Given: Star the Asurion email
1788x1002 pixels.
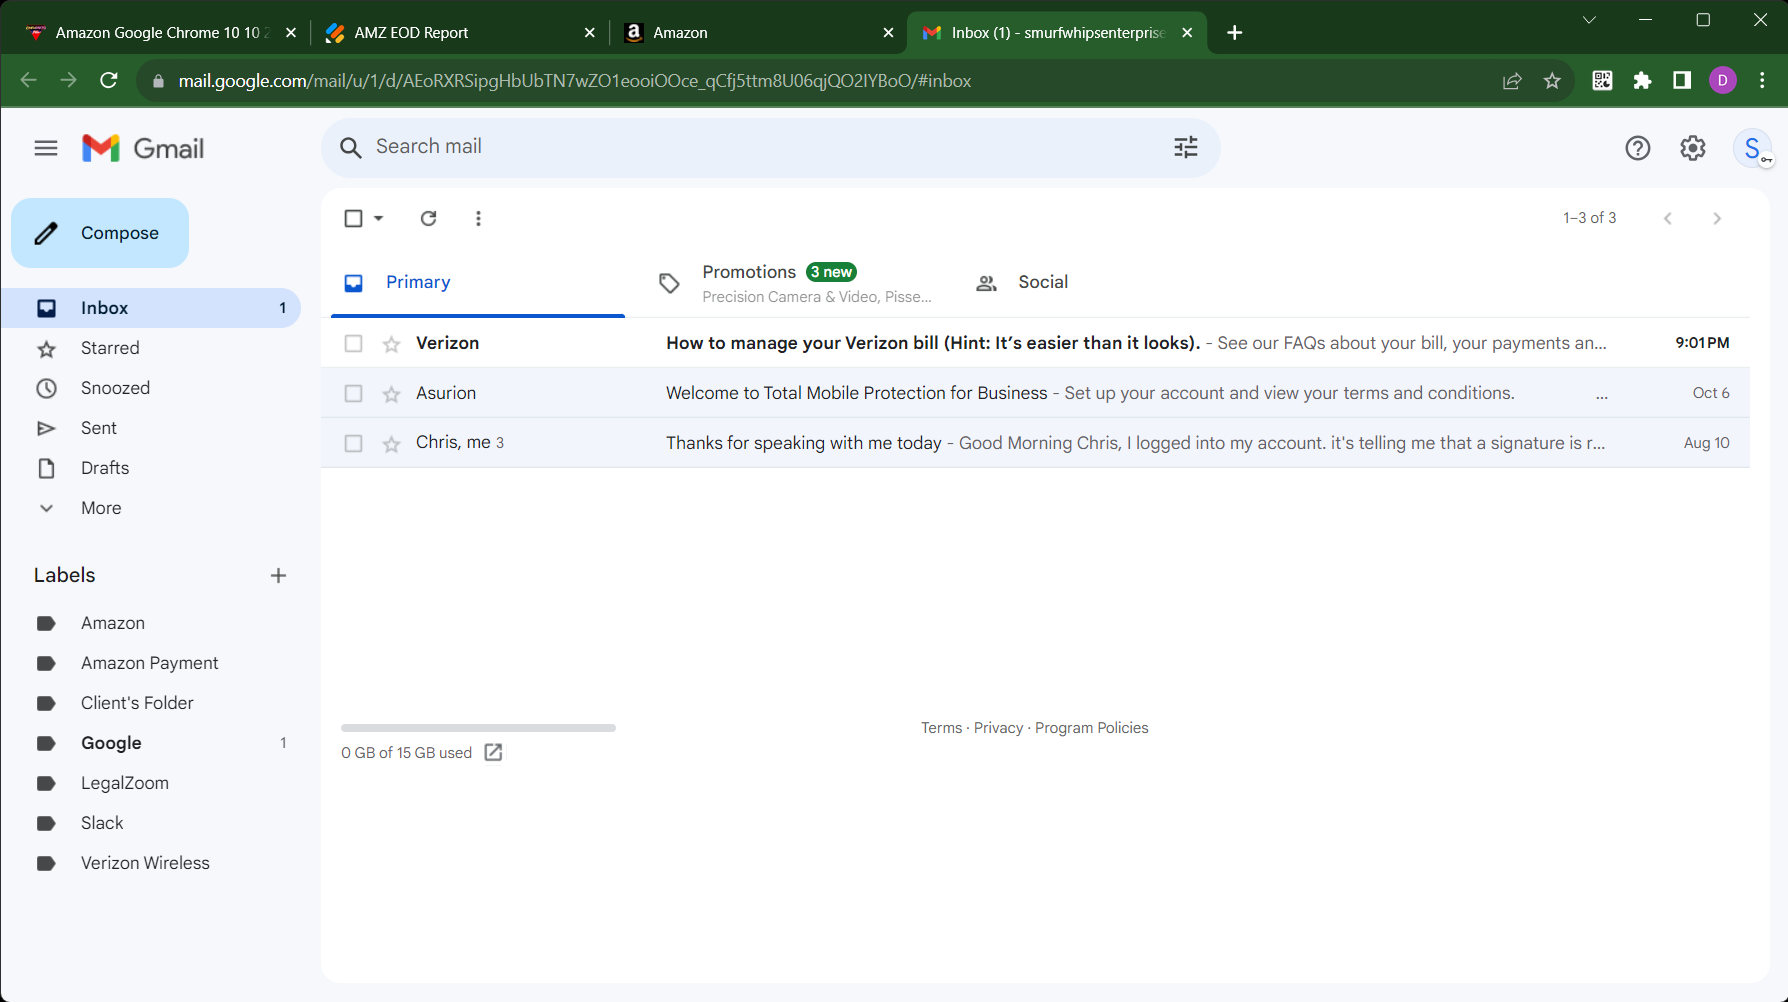Looking at the screenshot, I should [392, 394].
